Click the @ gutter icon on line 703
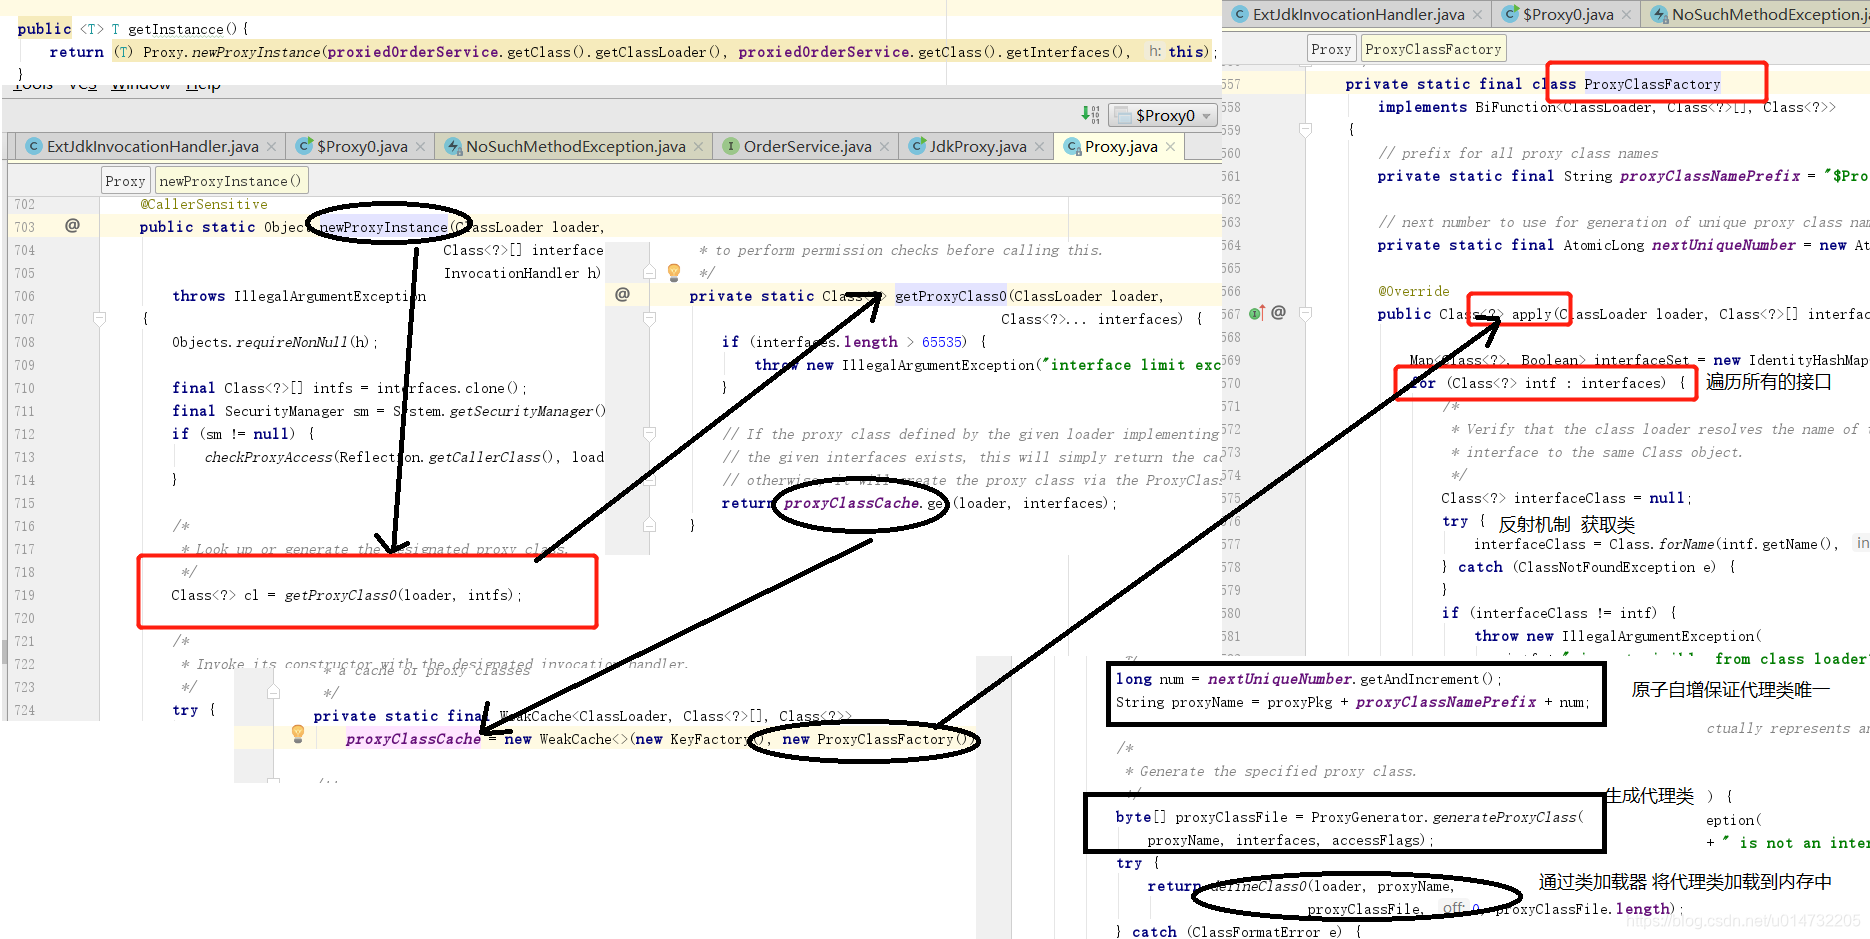Image resolution: width=1870 pixels, height=939 pixels. (72, 226)
